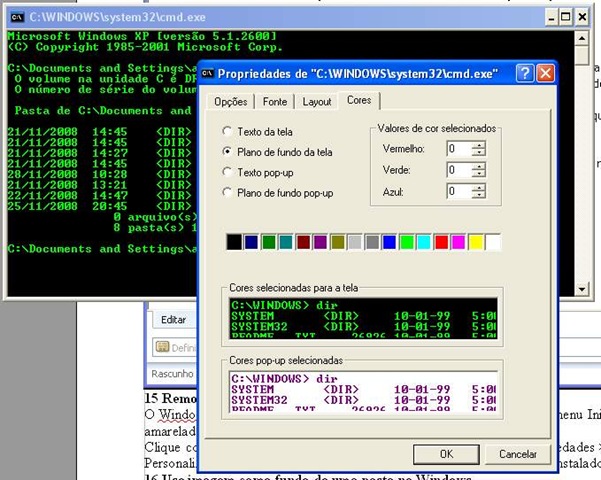Increase the Vermelho value with up arrow
This screenshot has height=480, width=601.
click(x=479, y=145)
